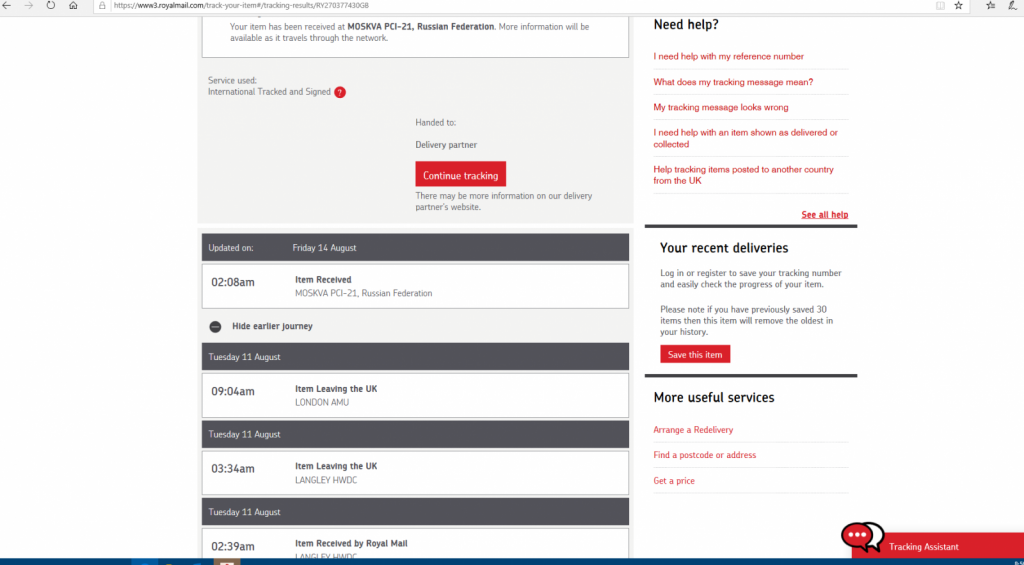Click the question mark help icon
This screenshot has height=565, width=1024.
click(x=340, y=92)
